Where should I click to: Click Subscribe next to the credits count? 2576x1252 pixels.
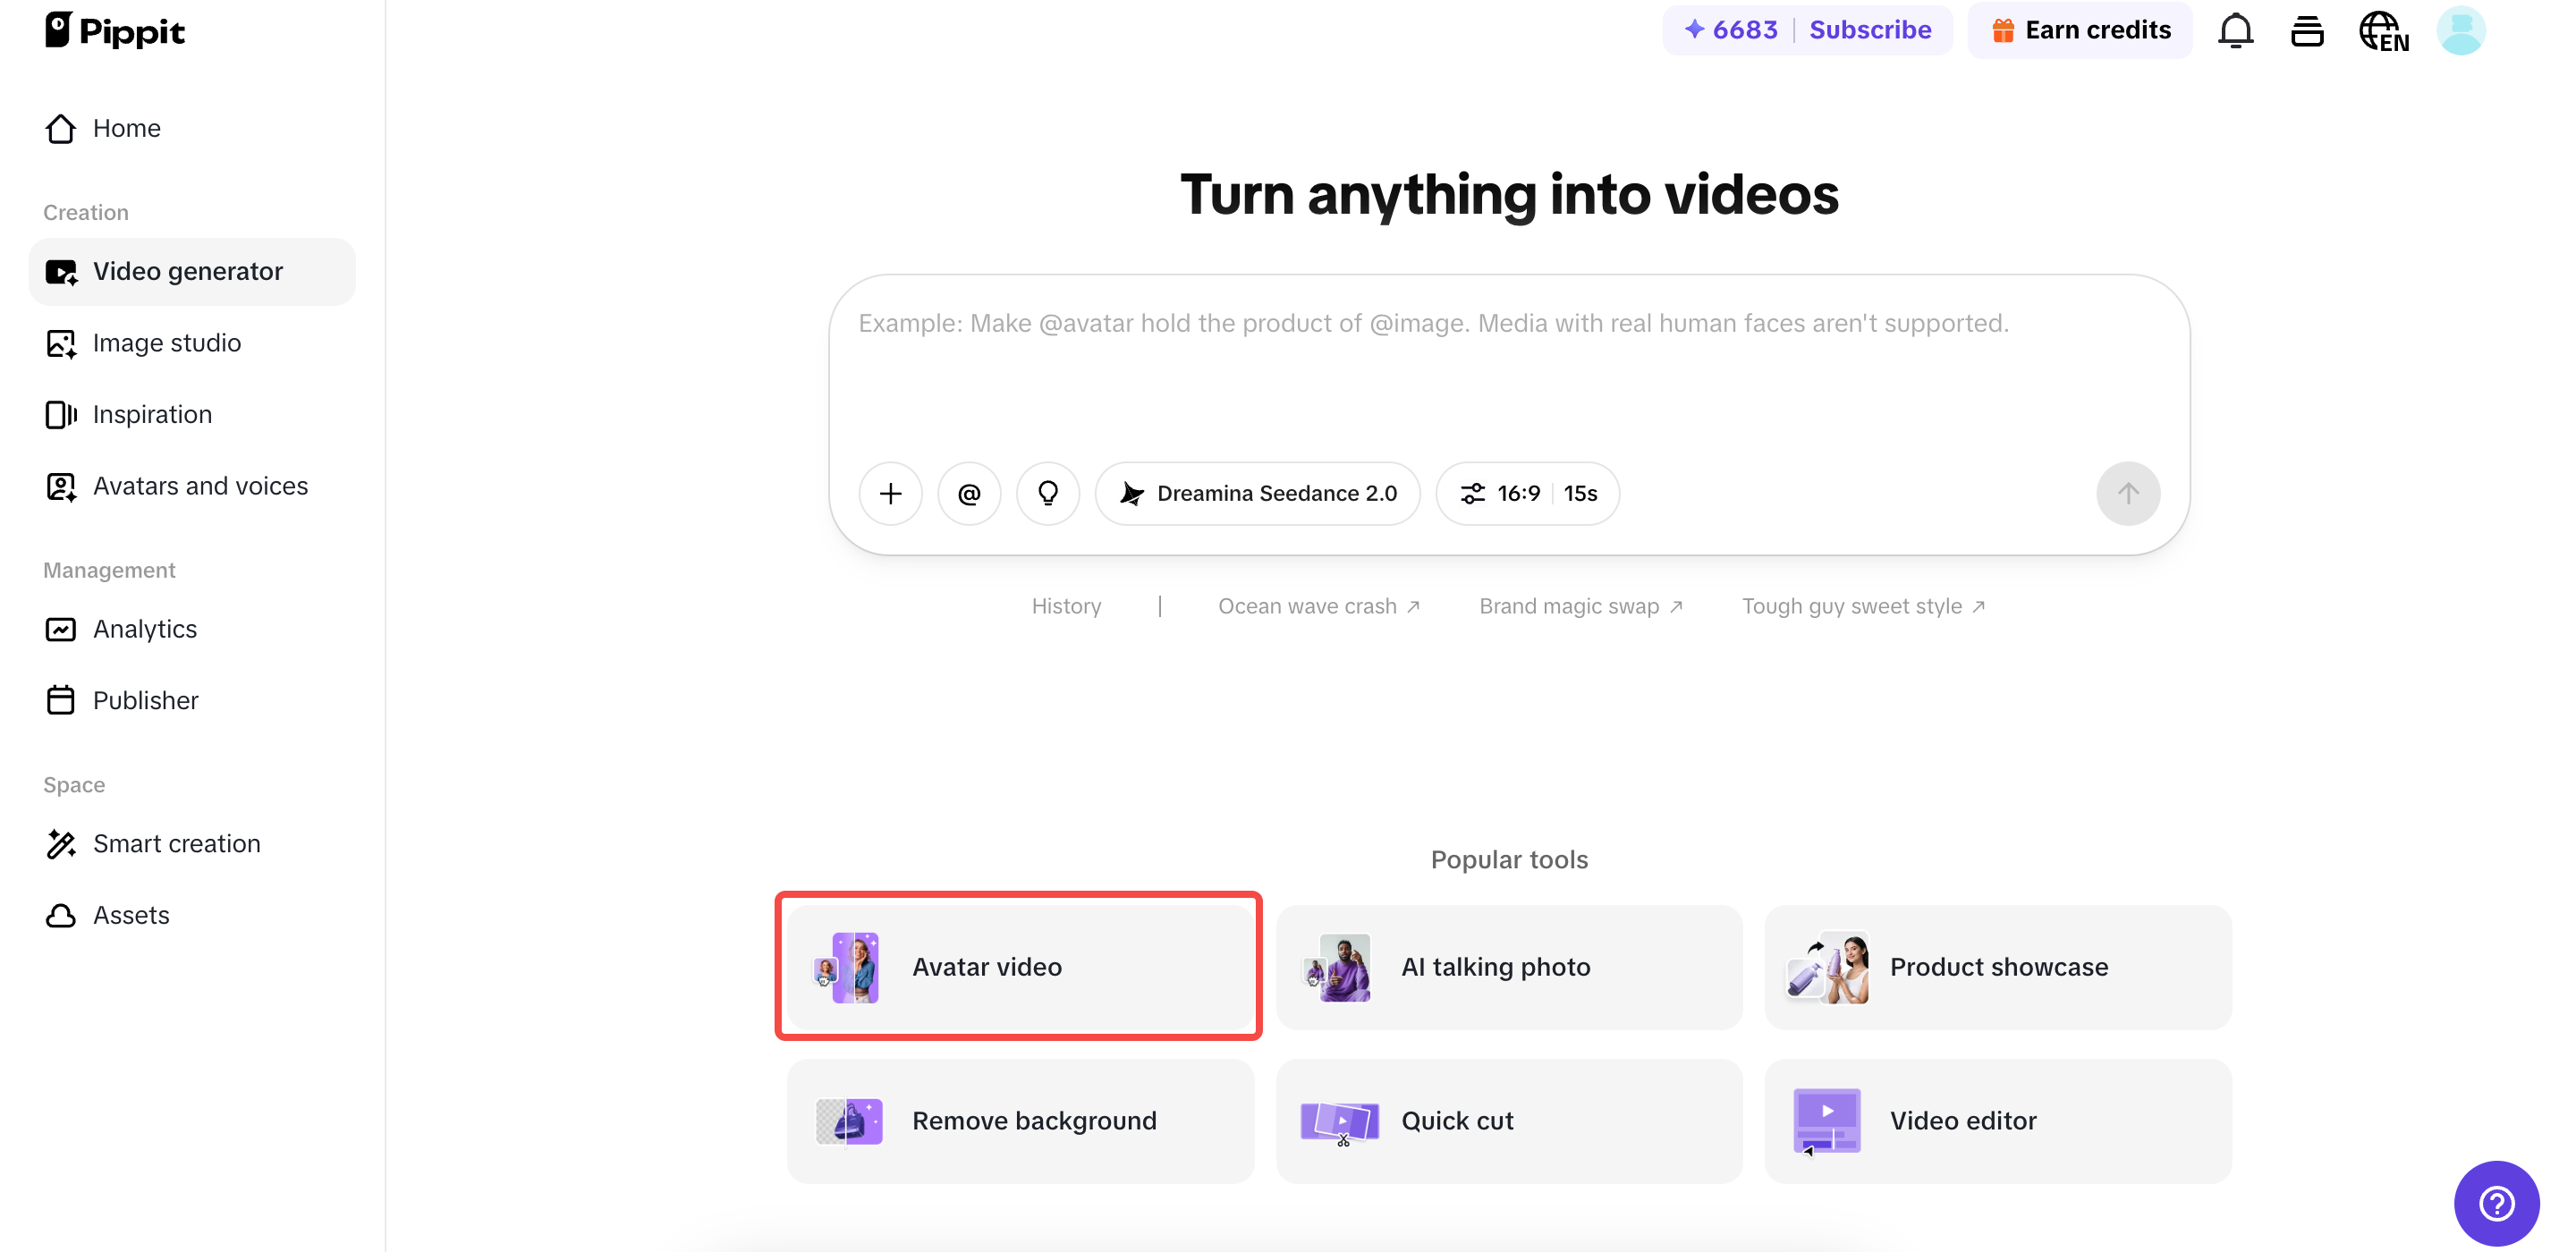(x=1871, y=29)
